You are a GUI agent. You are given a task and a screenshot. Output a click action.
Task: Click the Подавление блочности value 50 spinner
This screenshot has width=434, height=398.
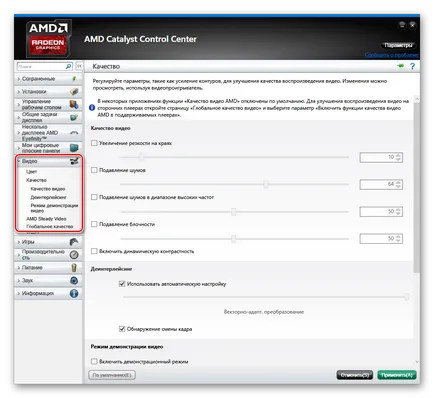398,238
